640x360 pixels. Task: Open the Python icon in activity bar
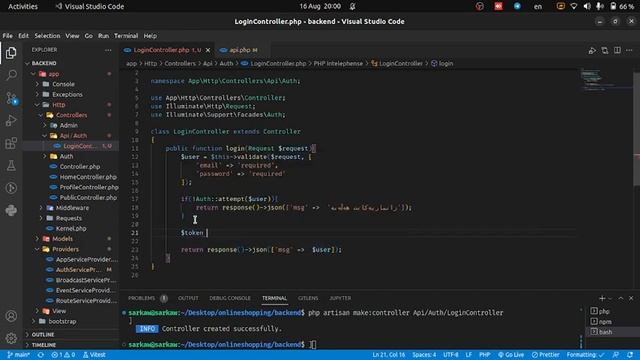click(11, 210)
